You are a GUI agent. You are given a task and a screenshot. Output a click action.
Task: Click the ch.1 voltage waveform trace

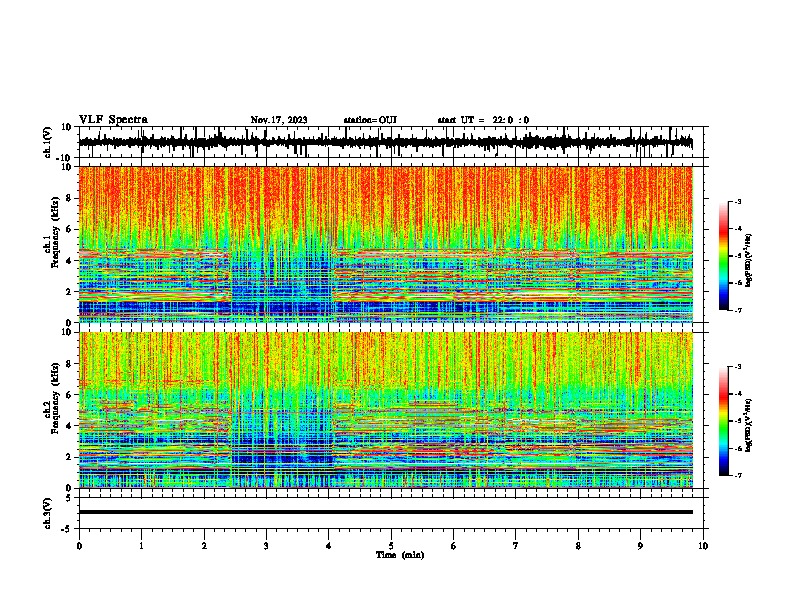coord(385,142)
